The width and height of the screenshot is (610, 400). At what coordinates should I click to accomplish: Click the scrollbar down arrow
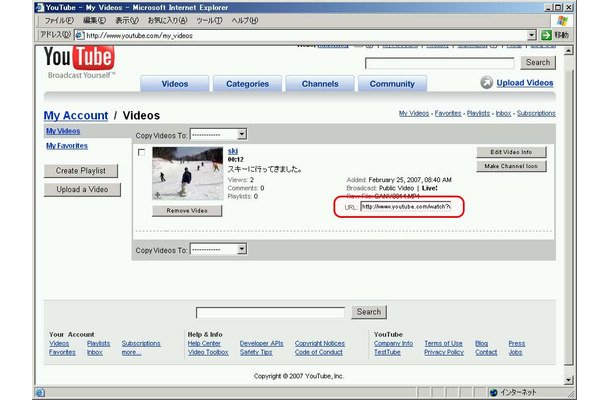tap(568, 380)
